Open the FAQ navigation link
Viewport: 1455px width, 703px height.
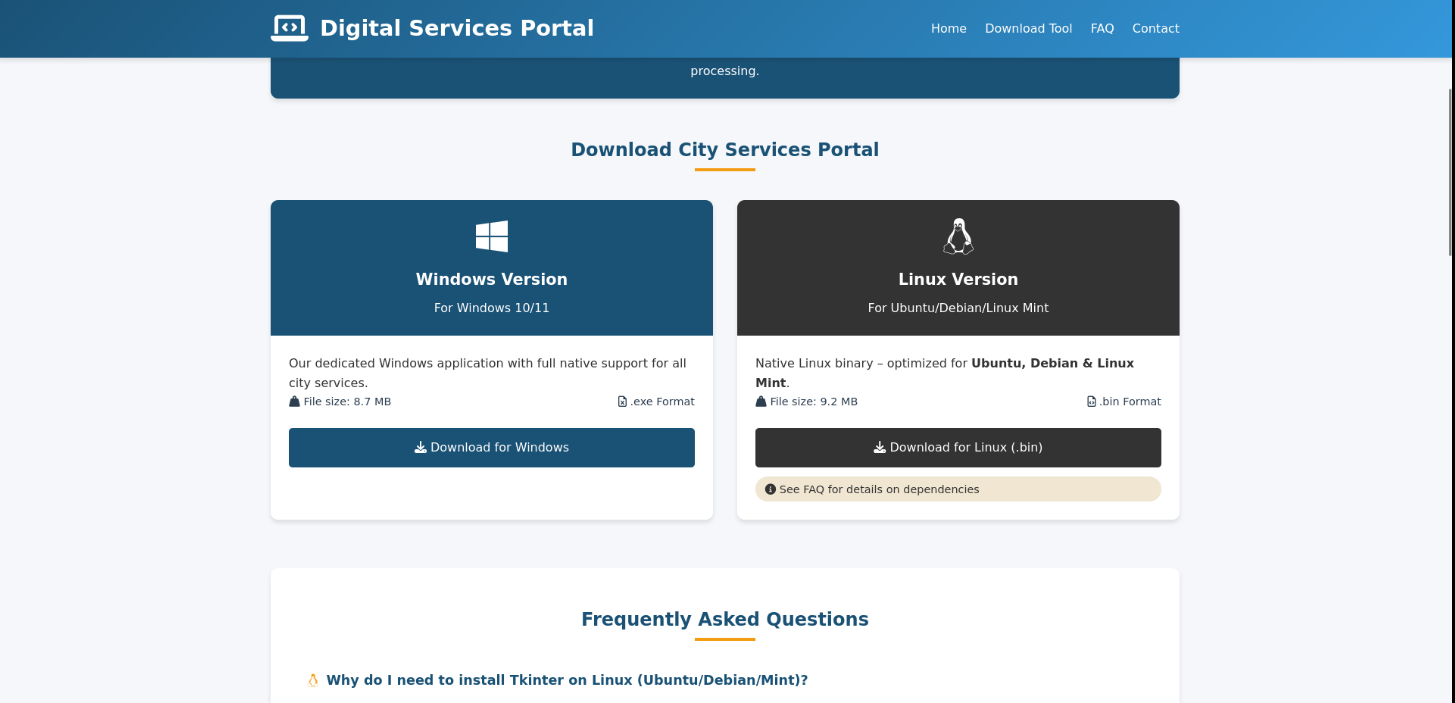click(1102, 29)
